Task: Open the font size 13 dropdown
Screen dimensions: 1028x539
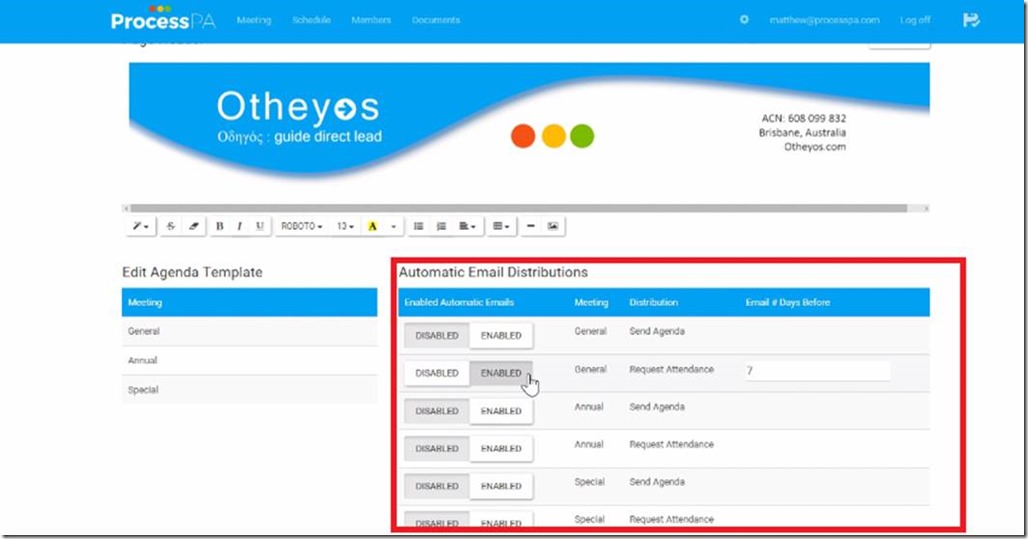Action: point(345,227)
